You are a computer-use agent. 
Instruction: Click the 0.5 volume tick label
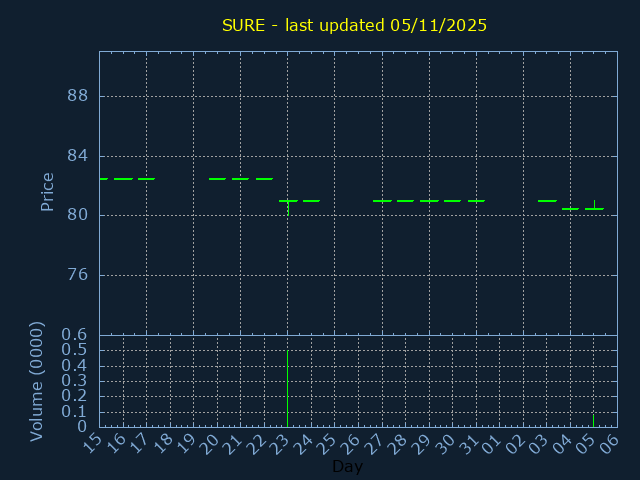tap(76, 350)
